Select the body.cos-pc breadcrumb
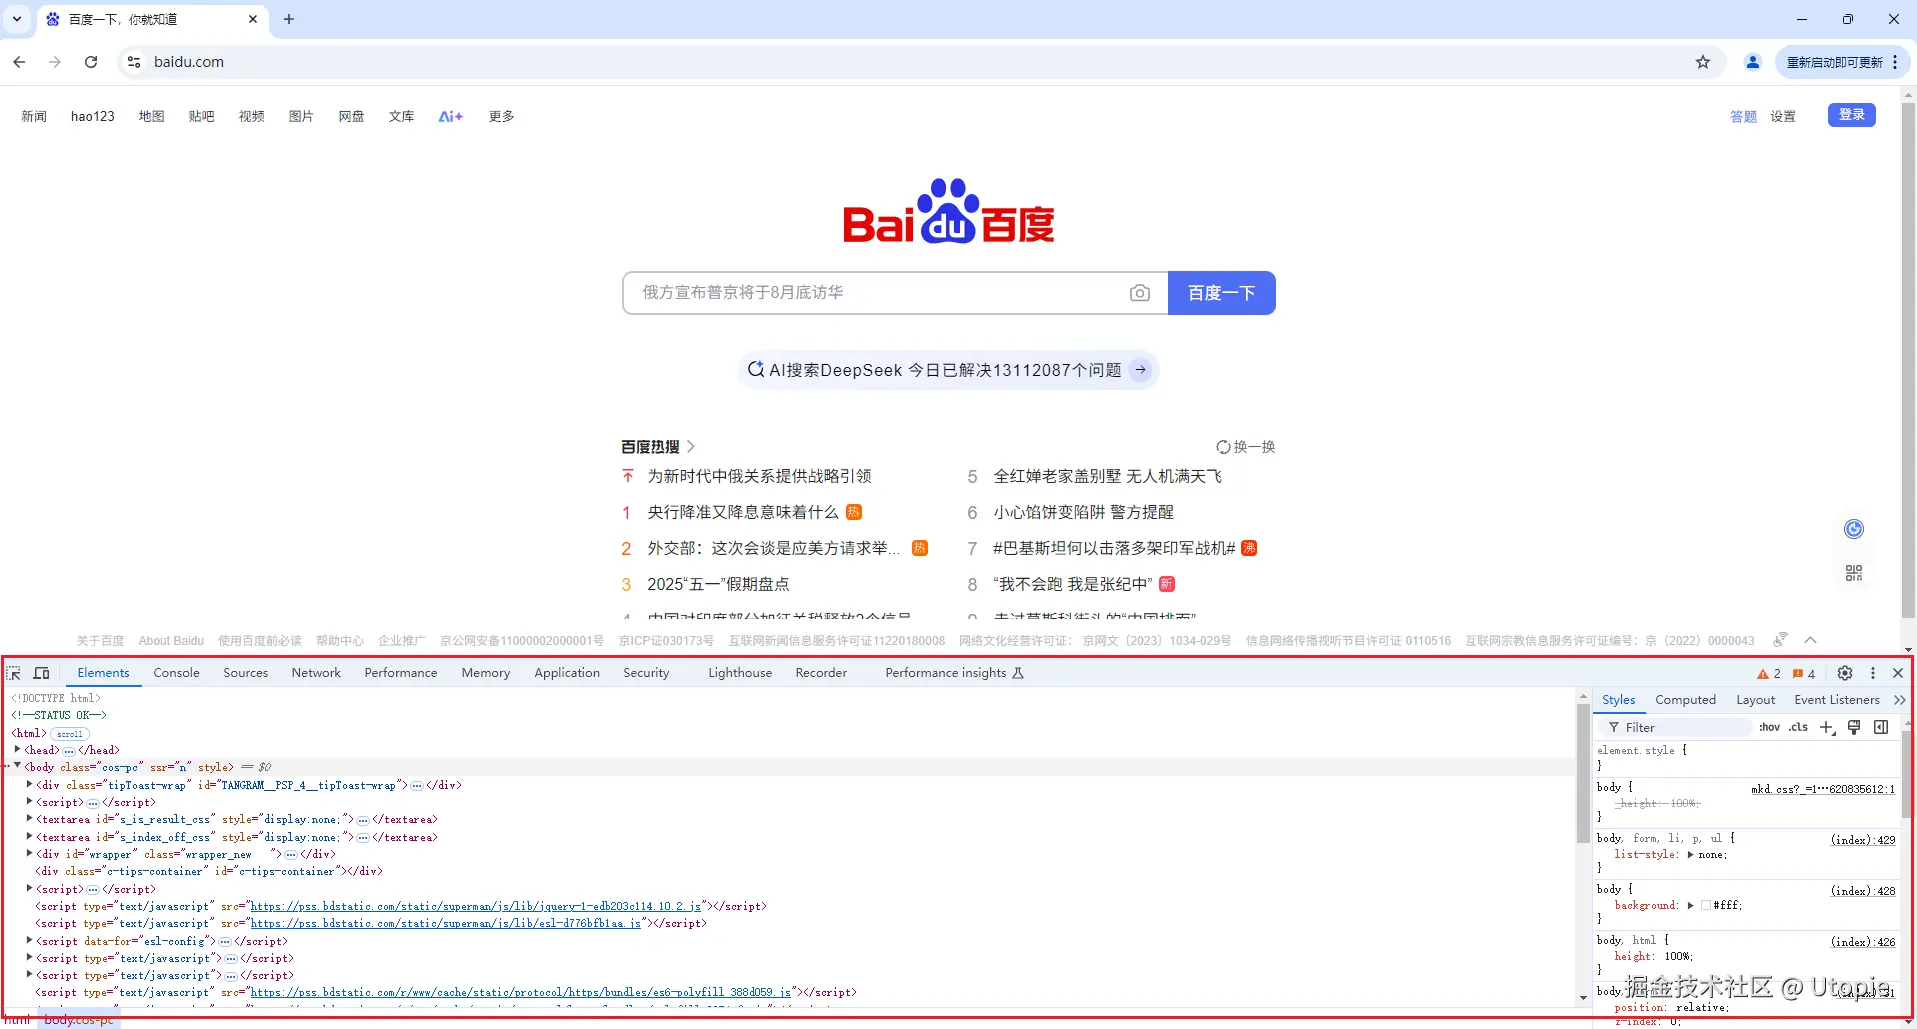Screen dimensions: 1917x1029 [79, 1020]
